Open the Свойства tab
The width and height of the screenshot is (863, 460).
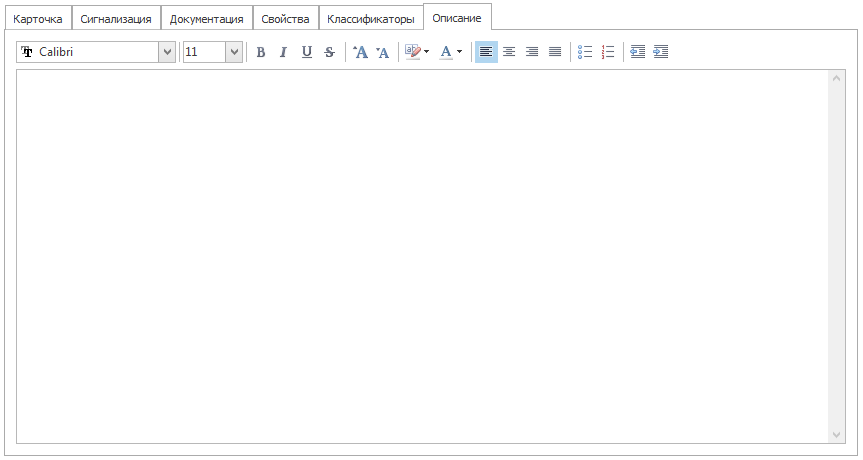(x=285, y=19)
